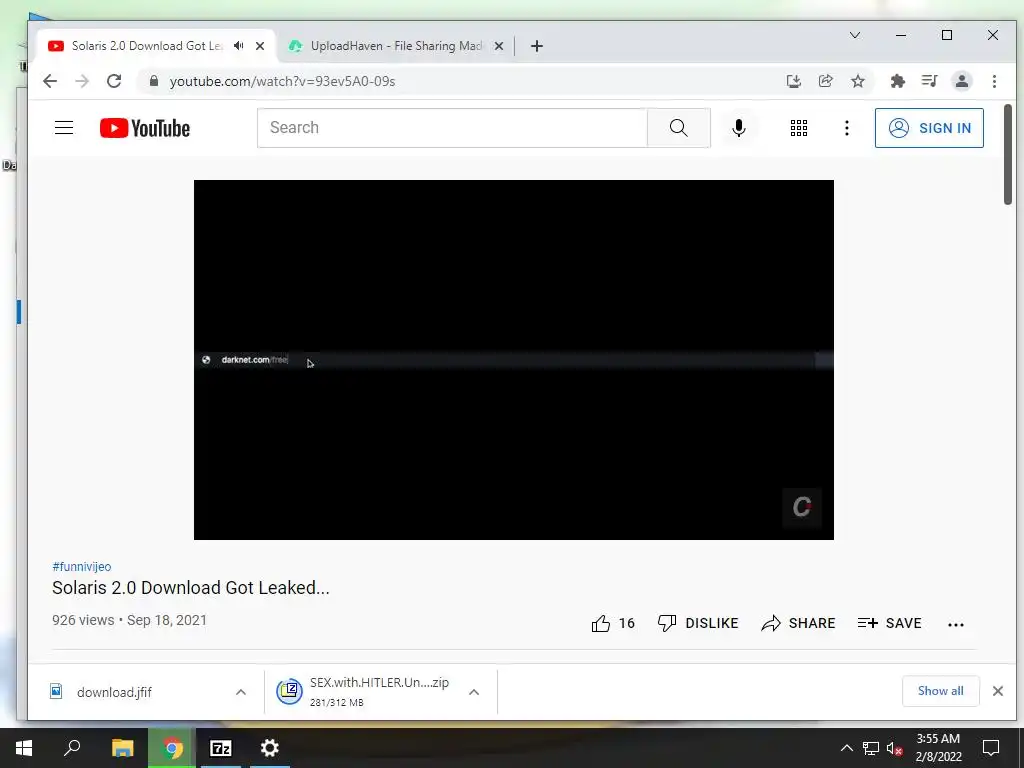Image resolution: width=1024 pixels, height=768 pixels.
Task: Open the Windows Start menu
Action: [24, 748]
